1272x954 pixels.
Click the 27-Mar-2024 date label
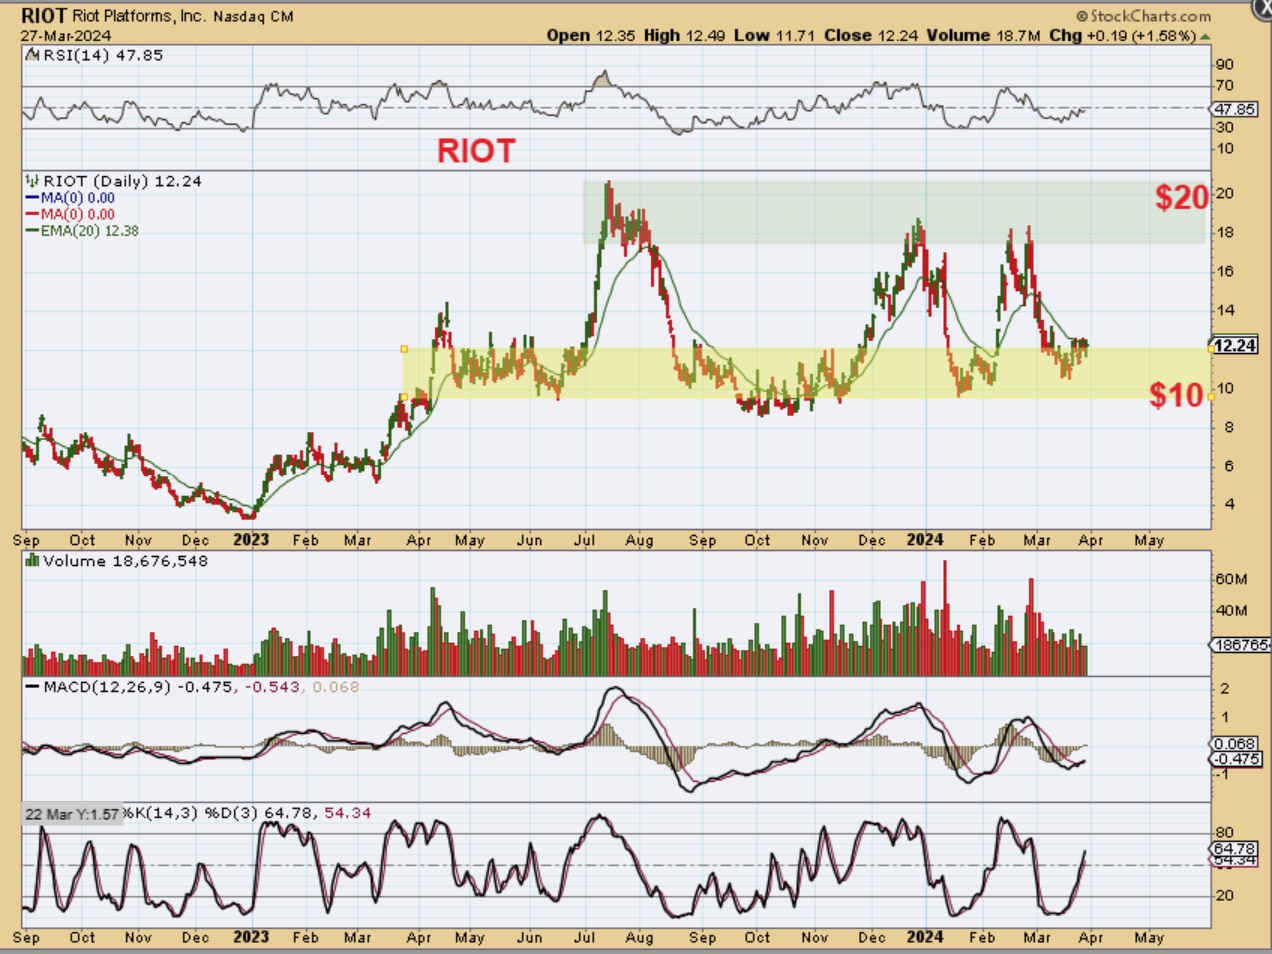click(x=66, y=36)
